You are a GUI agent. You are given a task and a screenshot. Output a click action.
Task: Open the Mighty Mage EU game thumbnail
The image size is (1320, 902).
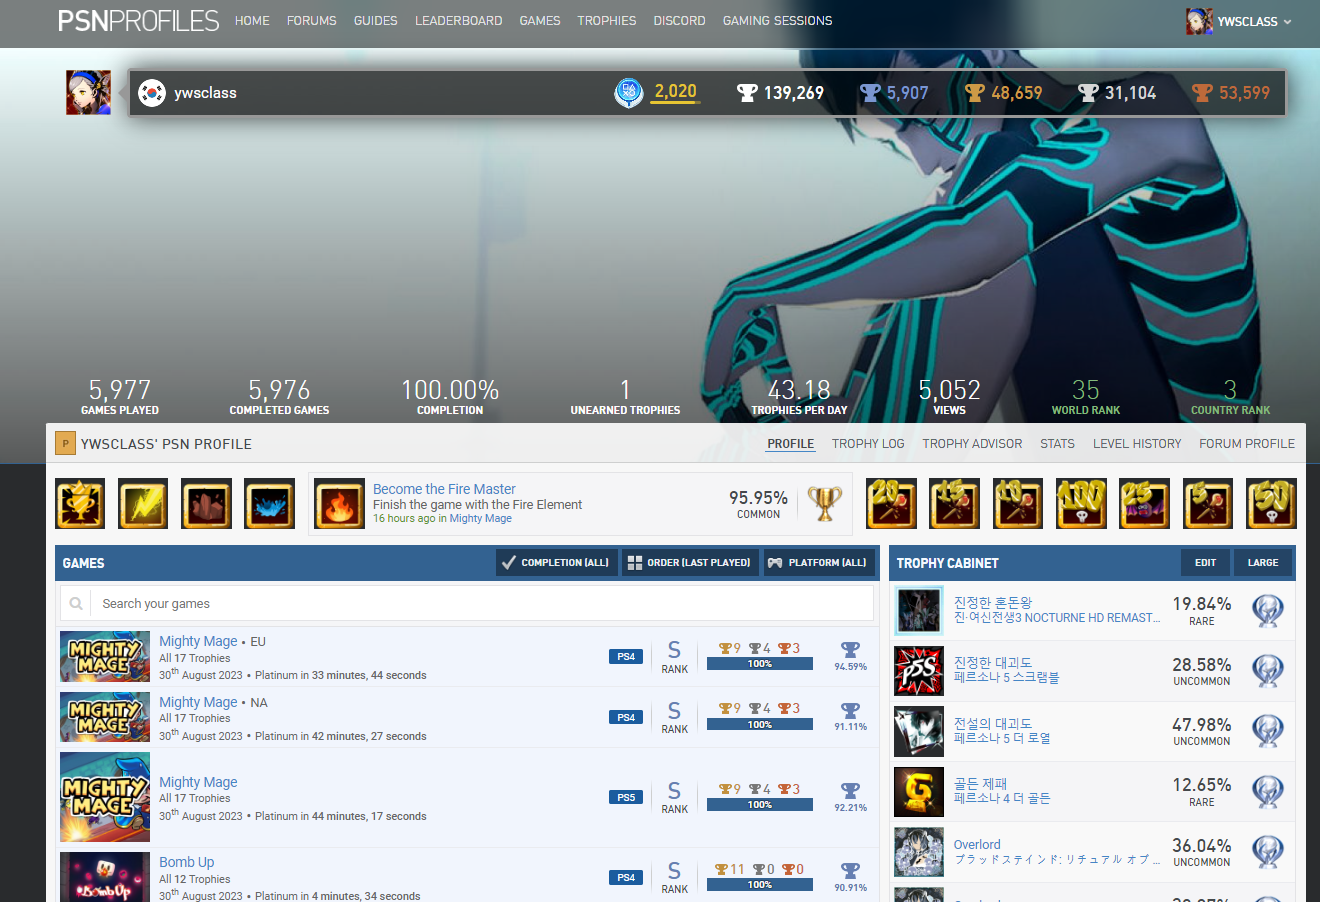pyautogui.click(x=105, y=657)
